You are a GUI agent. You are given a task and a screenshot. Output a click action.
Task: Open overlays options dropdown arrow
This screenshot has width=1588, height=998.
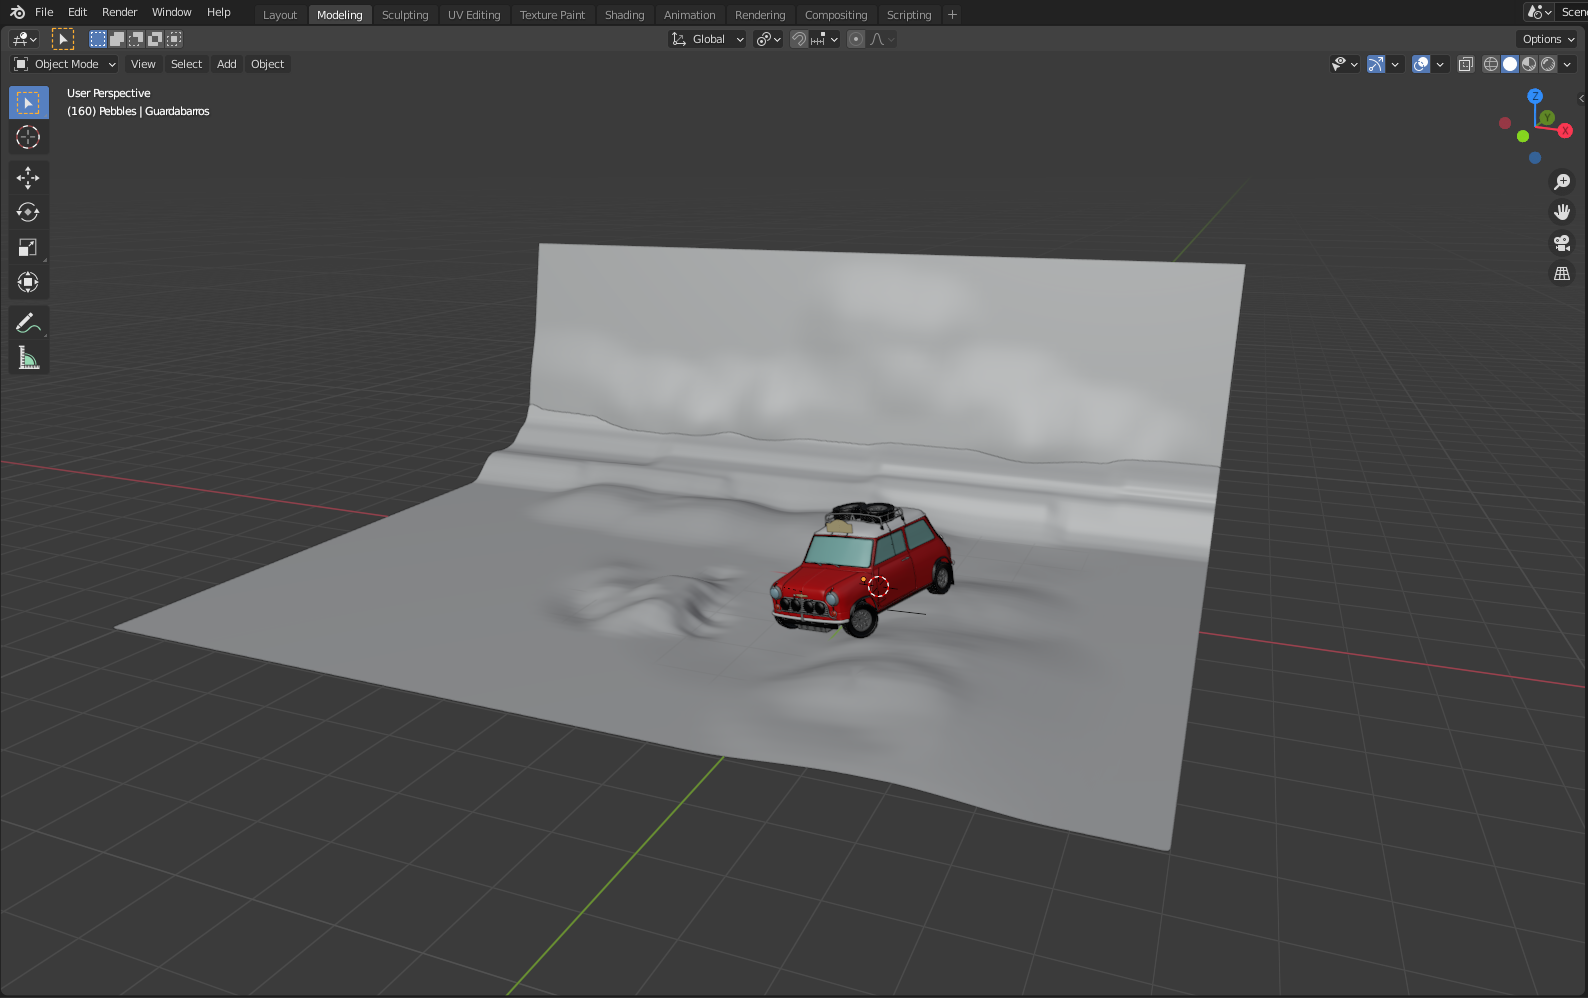(x=1440, y=64)
